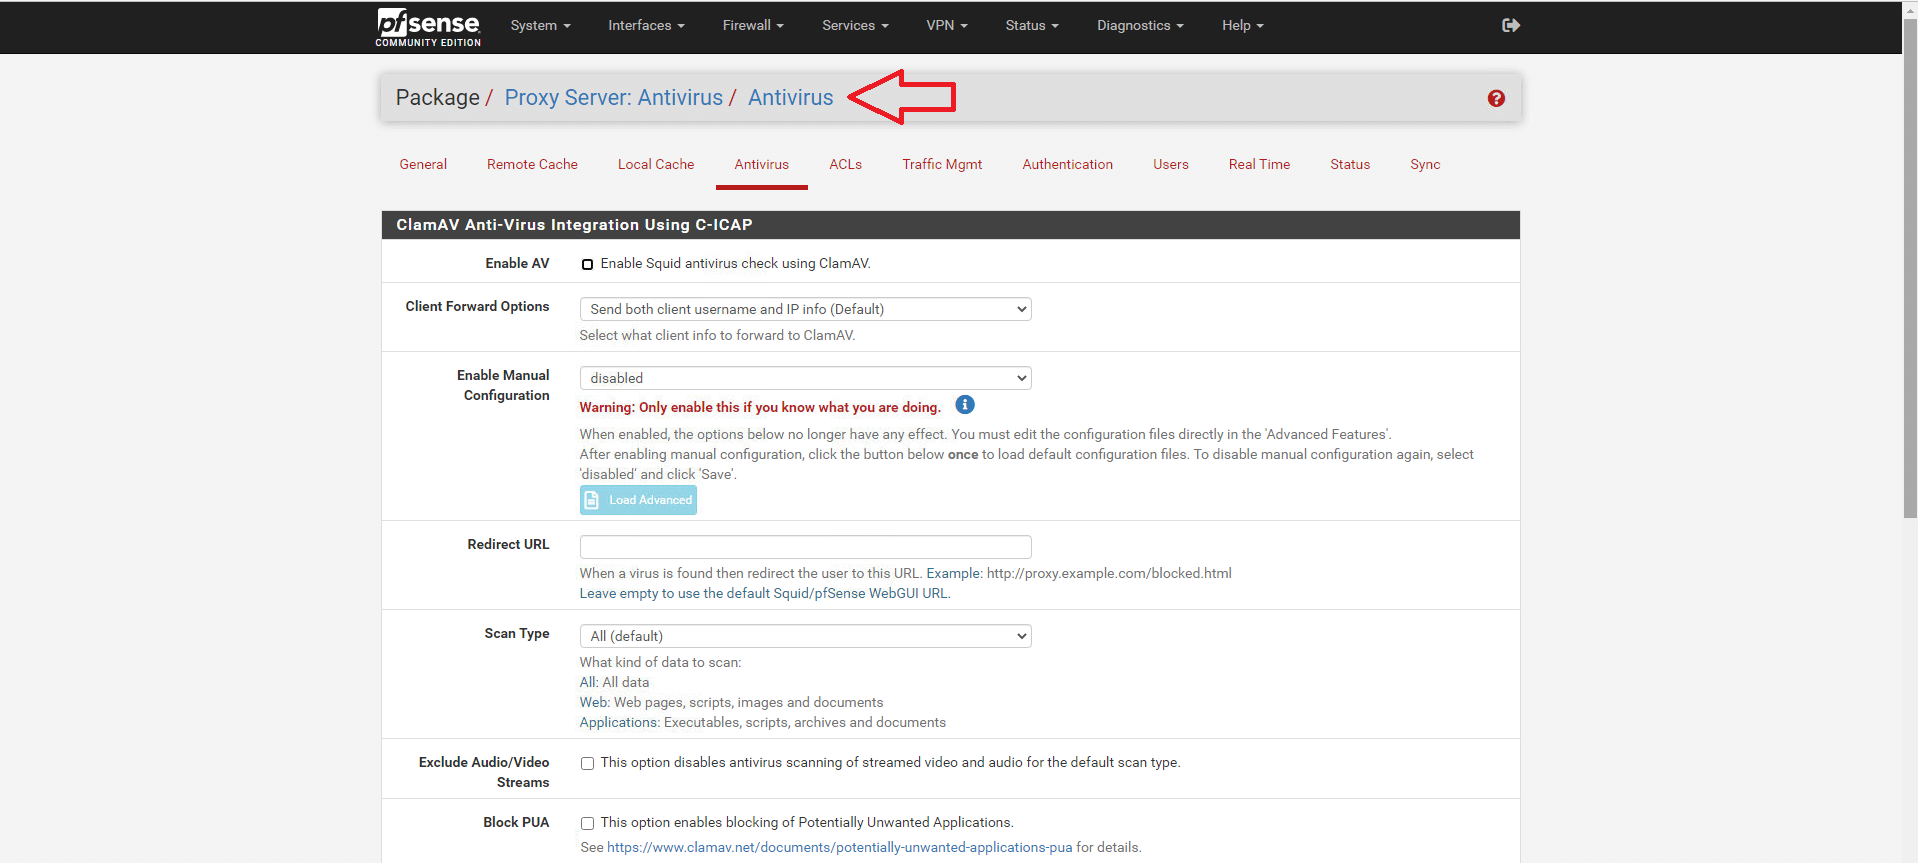This screenshot has height=863, width=1918.
Task: Click the red Warning text
Action: (x=760, y=407)
